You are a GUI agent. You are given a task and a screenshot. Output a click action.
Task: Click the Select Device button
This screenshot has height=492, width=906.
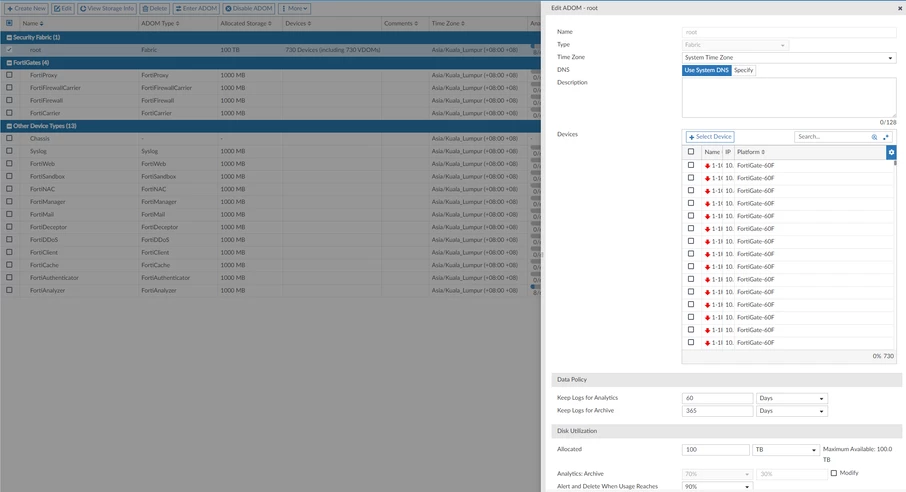pyautogui.click(x=710, y=137)
